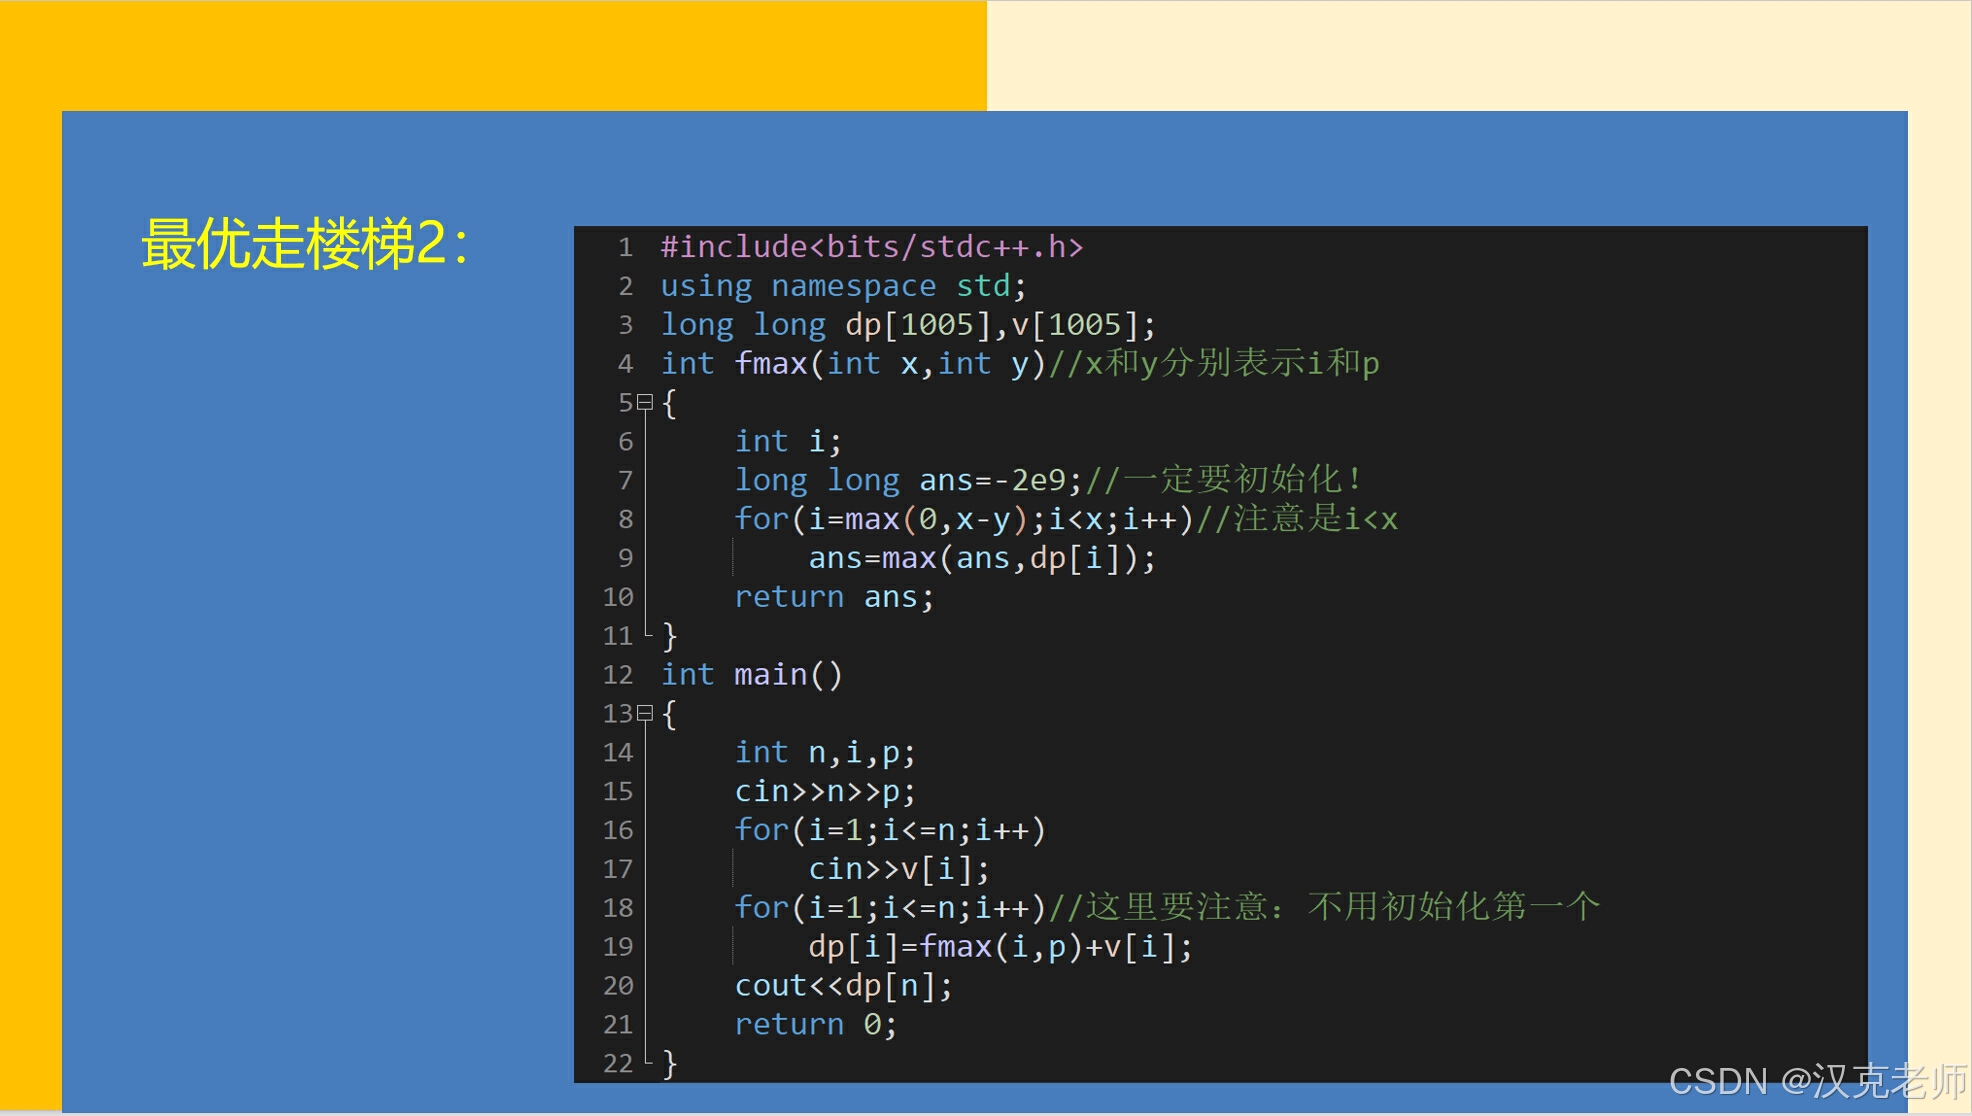Click the dp[i]=fmax(i,p)+v[i] line
The width and height of the screenshot is (1972, 1116).
tap(999, 947)
